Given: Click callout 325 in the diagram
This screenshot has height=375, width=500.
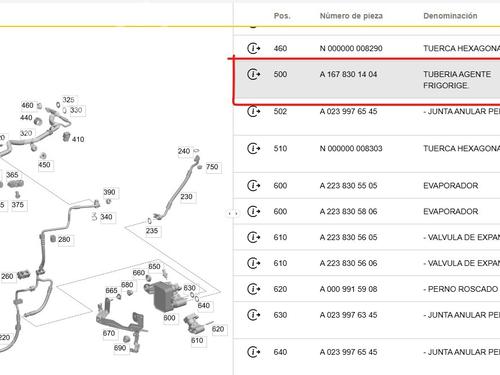Looking at the screenshot, I should tap(68, 100).
